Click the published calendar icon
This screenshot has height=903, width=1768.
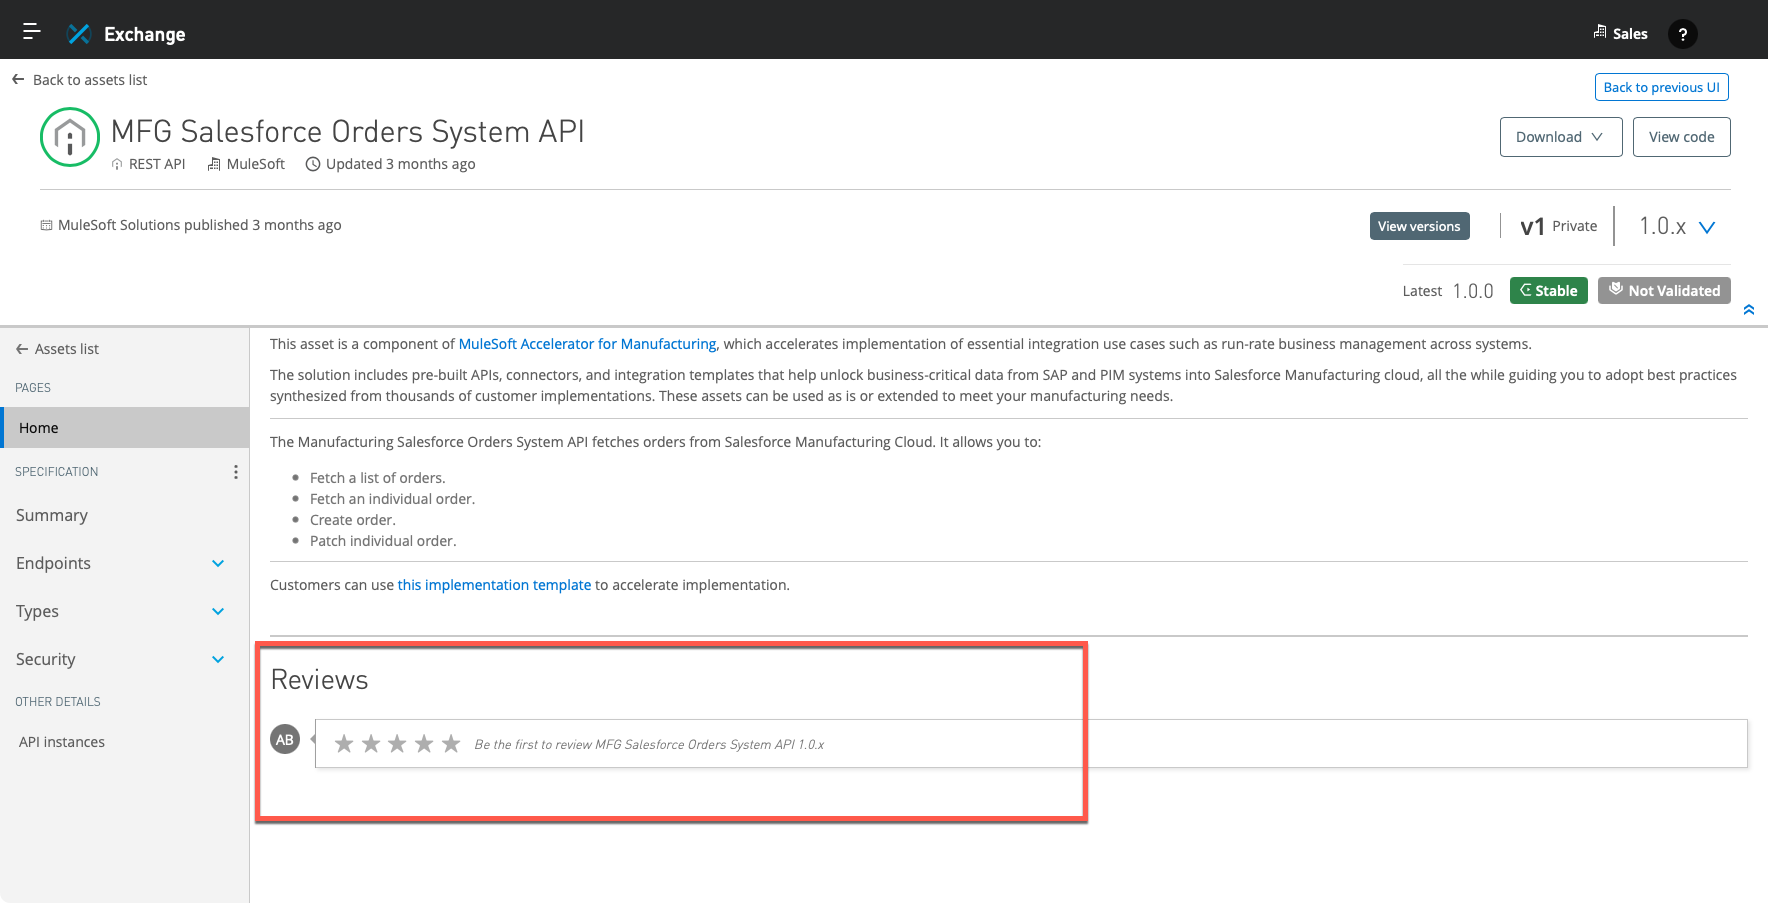pyautogui.click(x=46, y=225)
